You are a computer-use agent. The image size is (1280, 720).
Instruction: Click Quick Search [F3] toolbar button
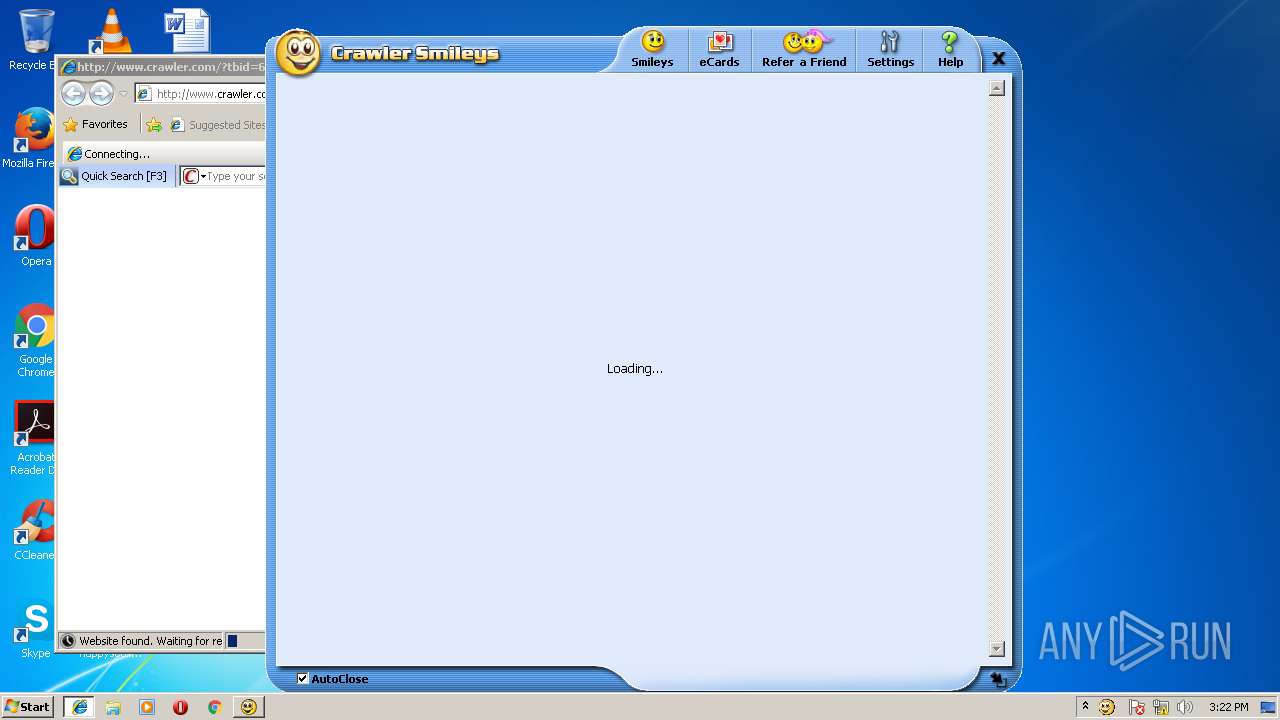(114, 176)
